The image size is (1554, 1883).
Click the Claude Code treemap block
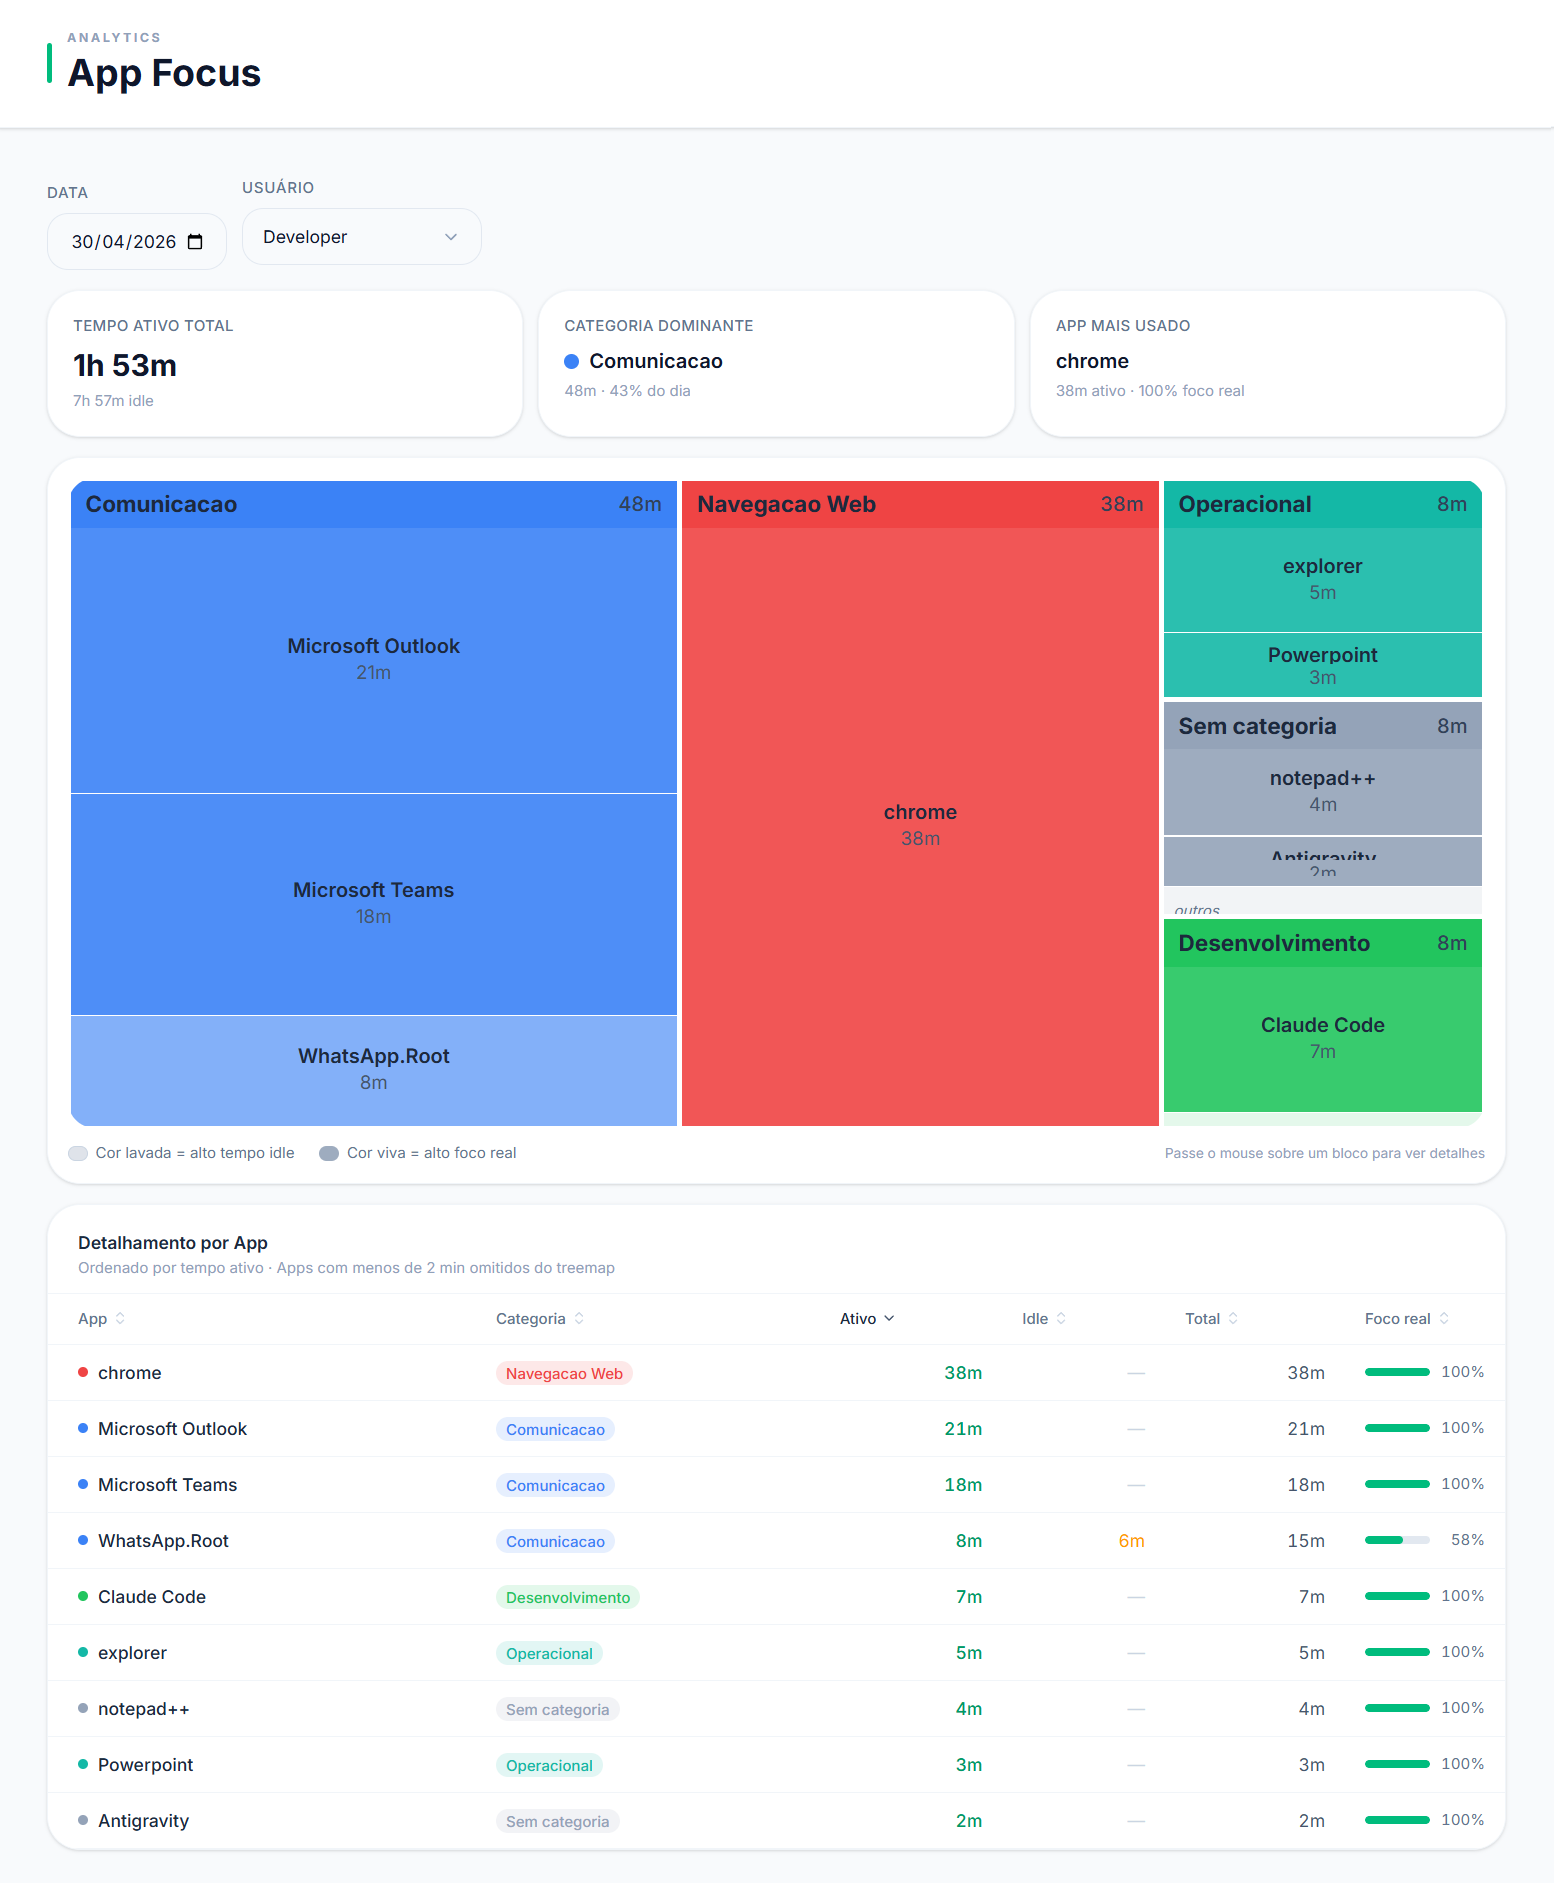point(1322,1038)
